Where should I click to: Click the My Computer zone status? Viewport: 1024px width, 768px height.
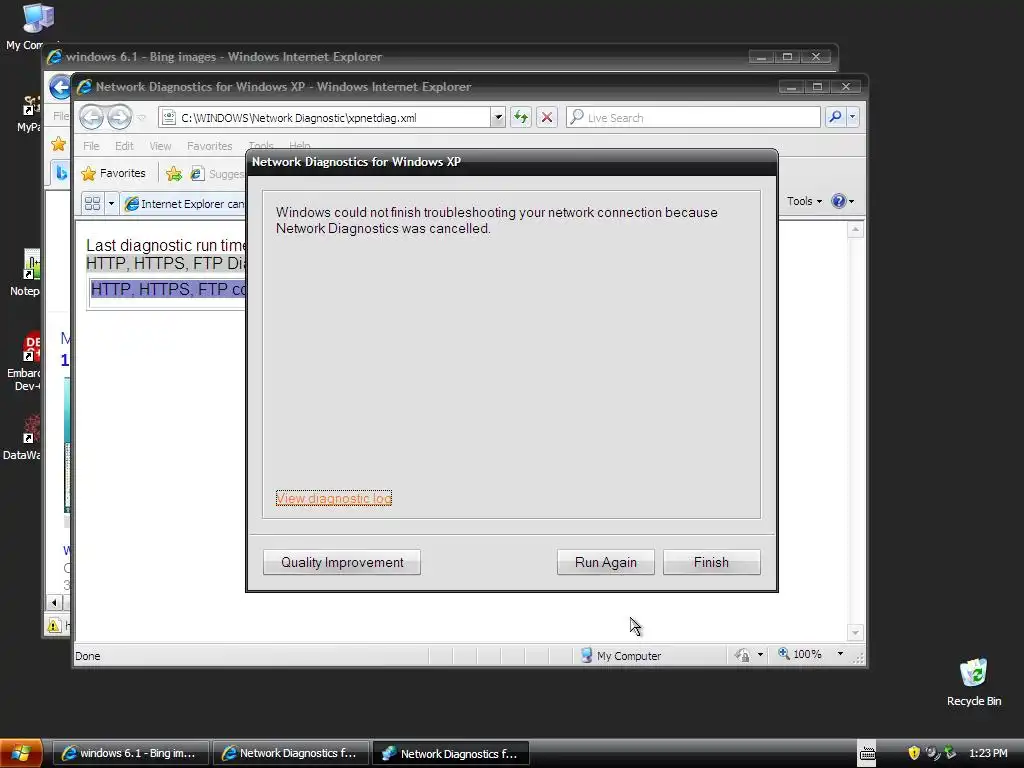pos(621,655)
